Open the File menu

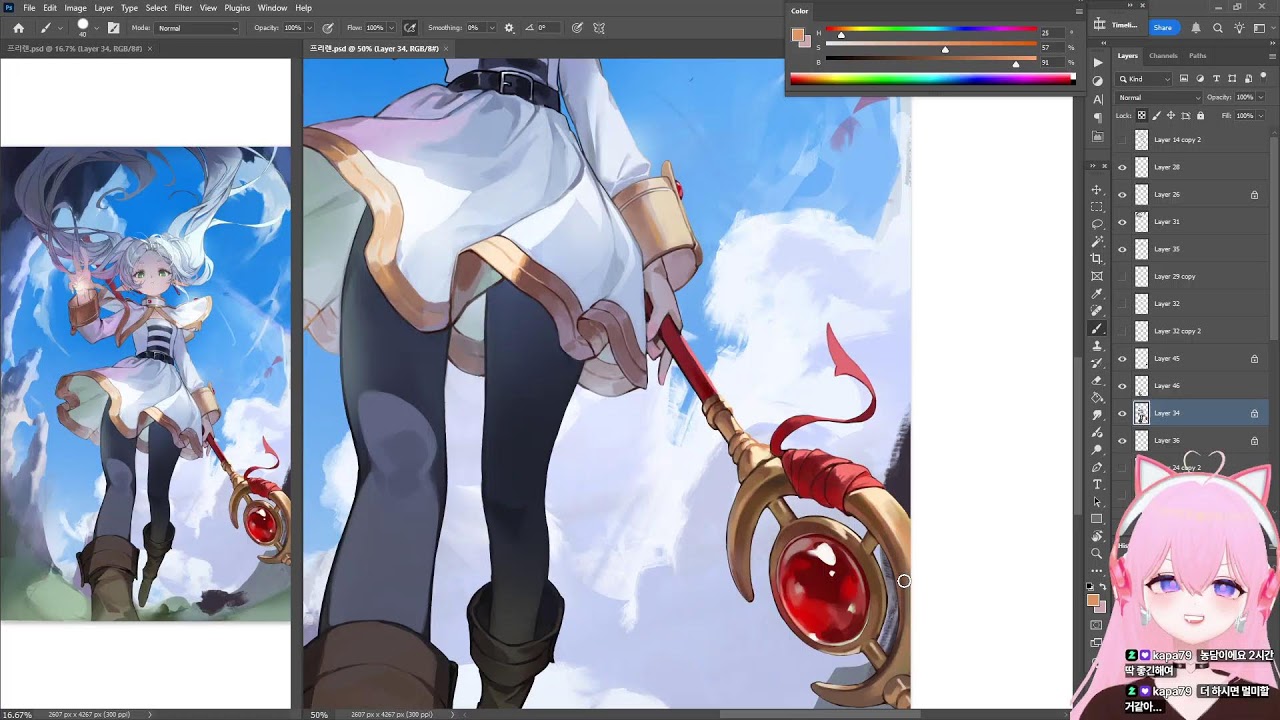pyautogui.click(x=29, y=8)
